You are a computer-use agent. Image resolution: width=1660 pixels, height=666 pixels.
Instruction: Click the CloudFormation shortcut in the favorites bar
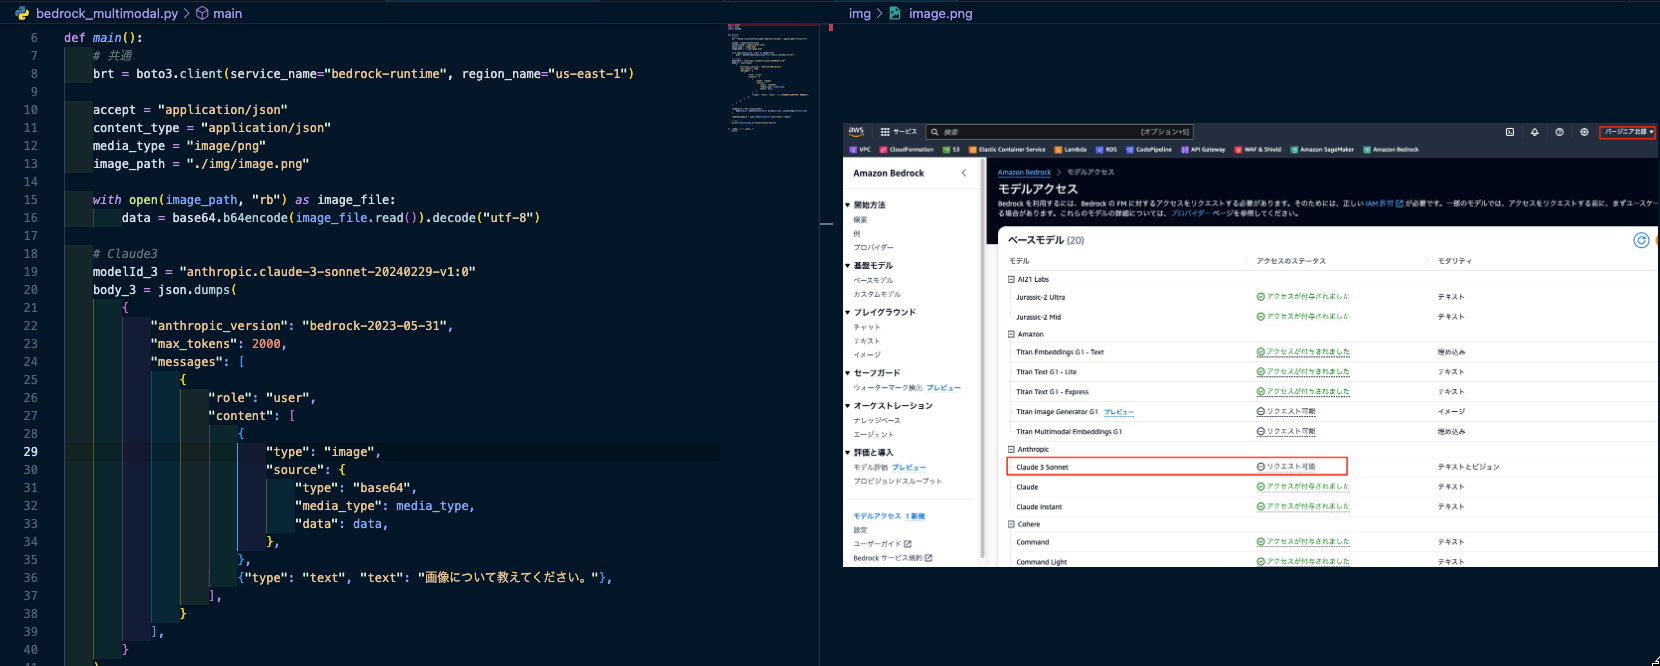click(x=906, y=150)
